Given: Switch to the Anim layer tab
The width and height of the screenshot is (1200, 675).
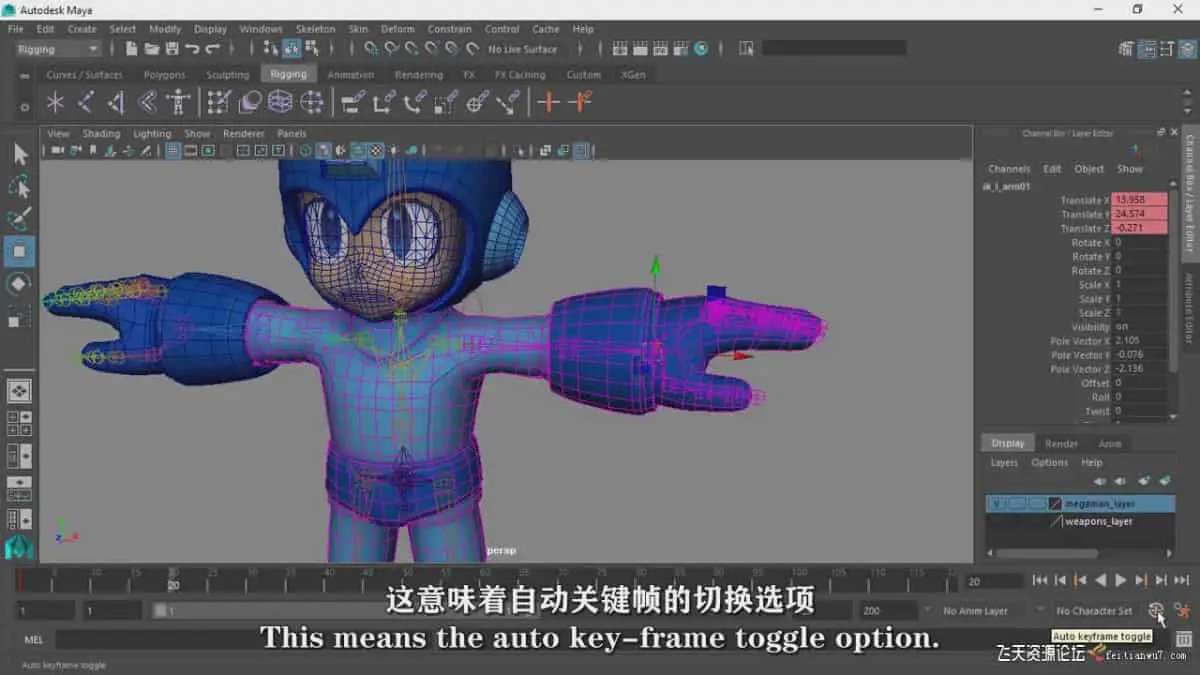Looking at the screenshot, I should click(1110, 443).
